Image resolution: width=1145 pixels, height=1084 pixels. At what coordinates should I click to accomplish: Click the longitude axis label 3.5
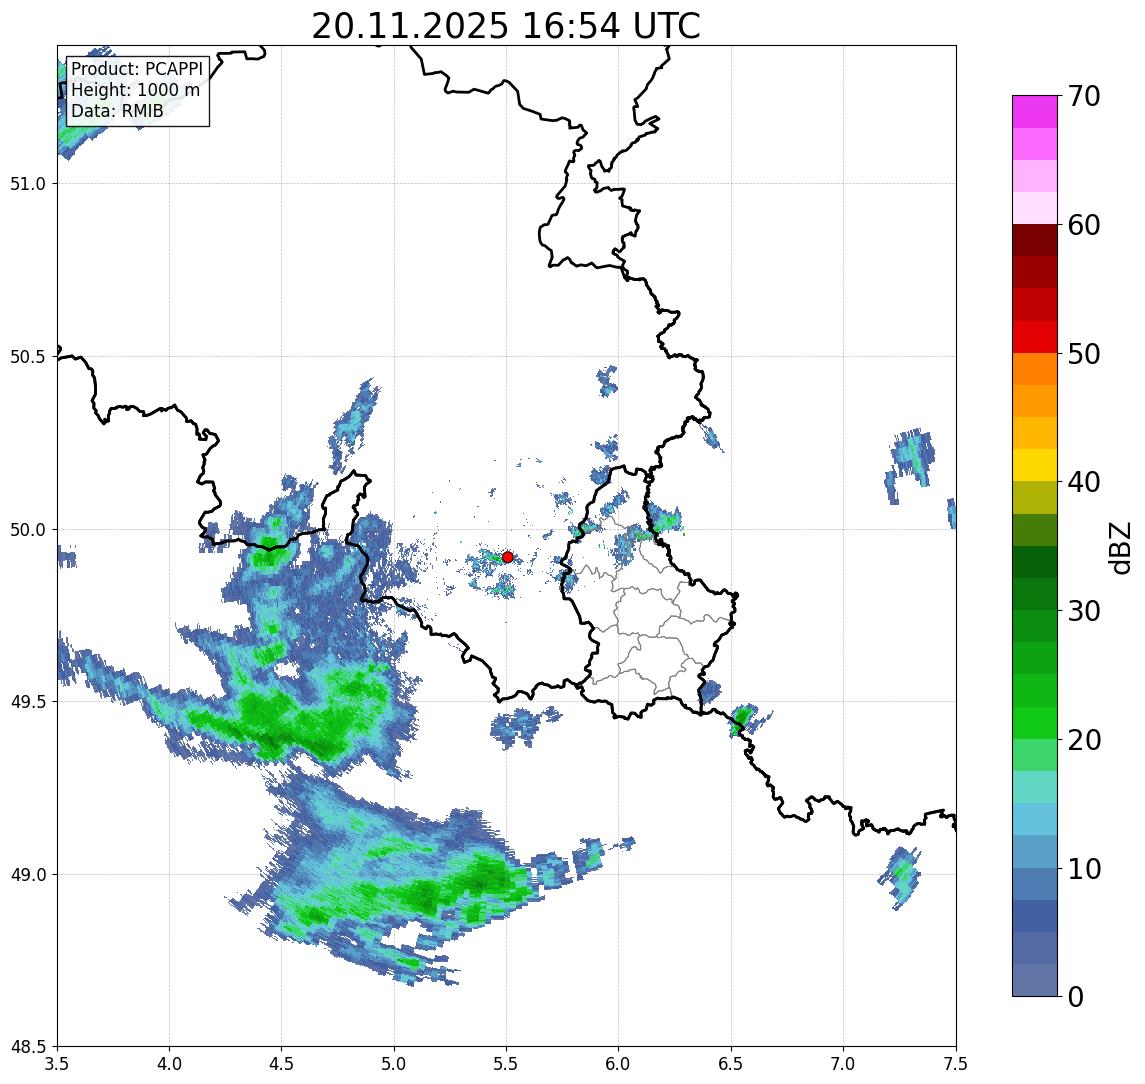coord(57,1064)
